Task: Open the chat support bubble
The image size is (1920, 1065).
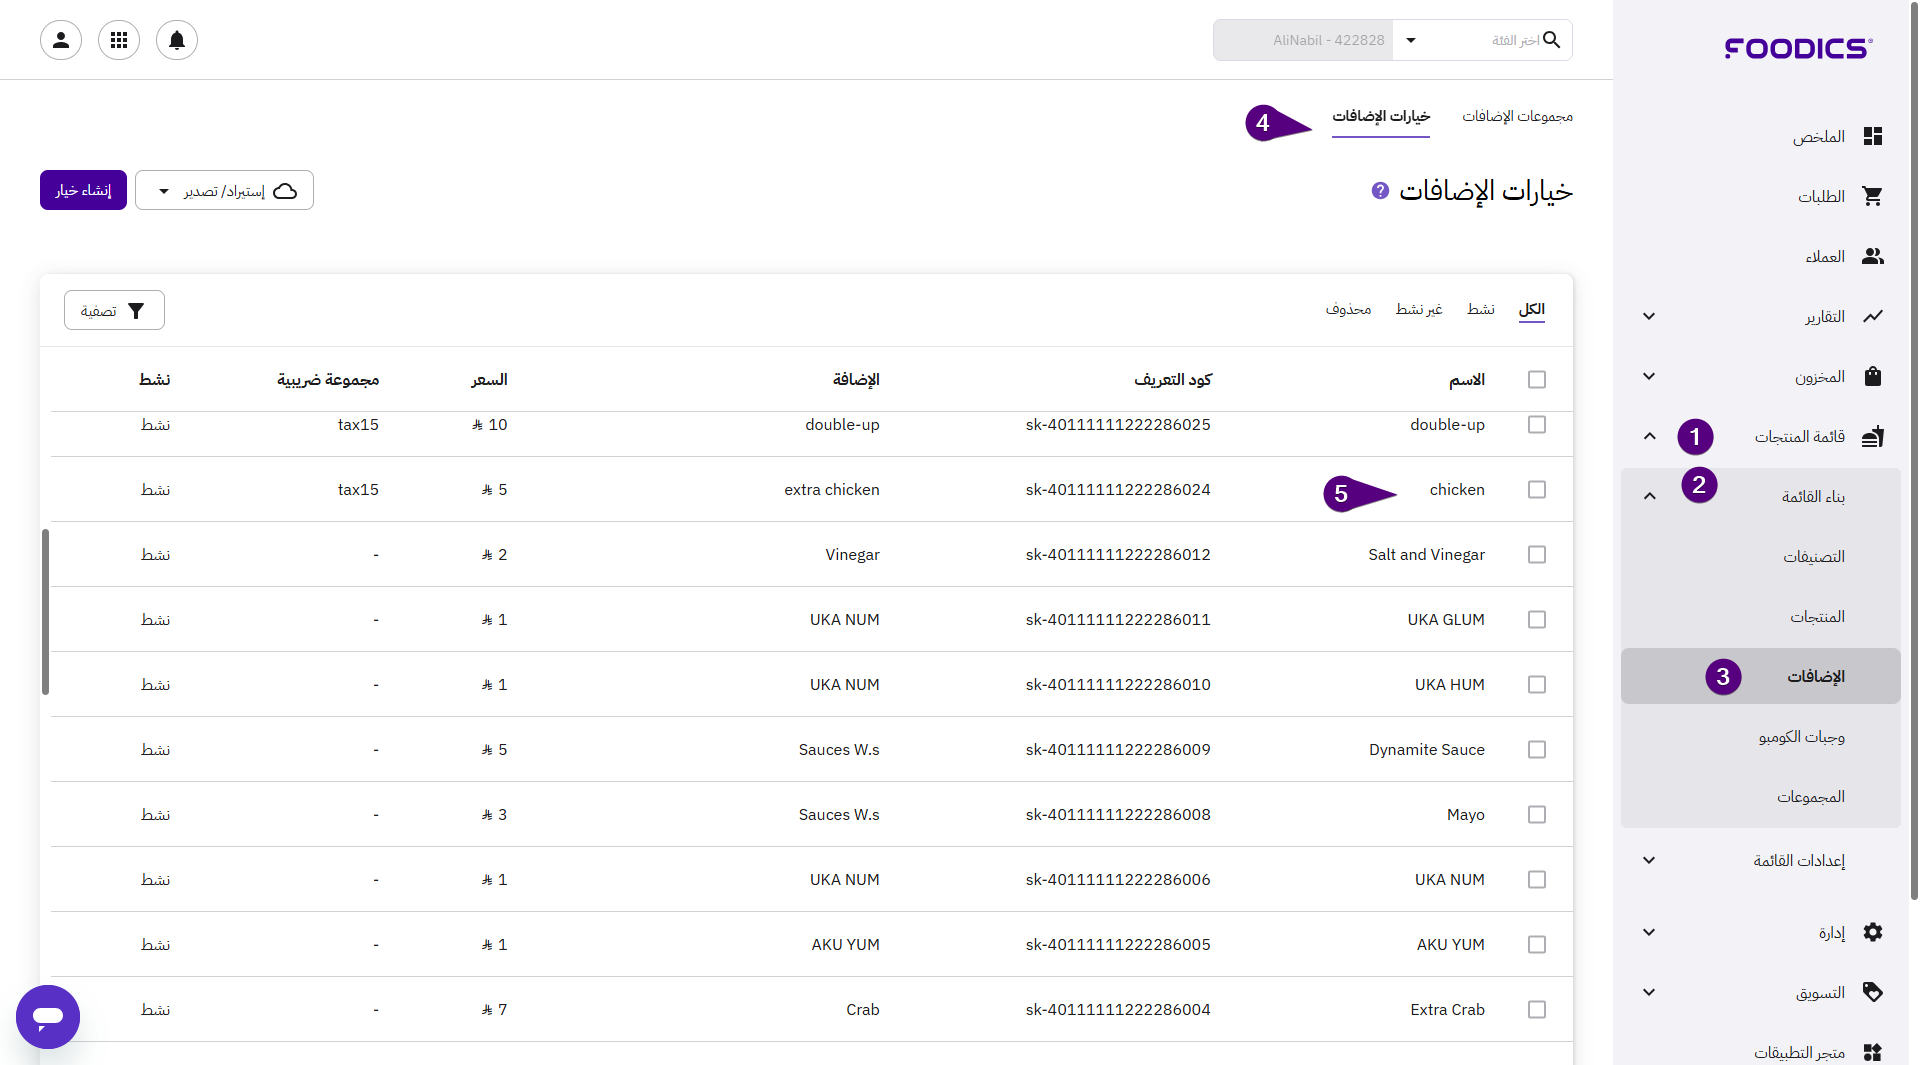Action: pos(48,1017)
